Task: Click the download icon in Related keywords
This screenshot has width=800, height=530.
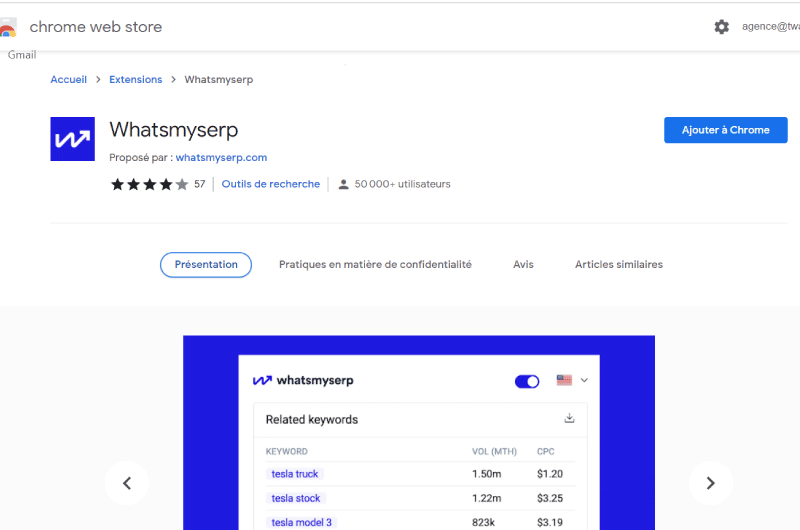Action: 569,418
